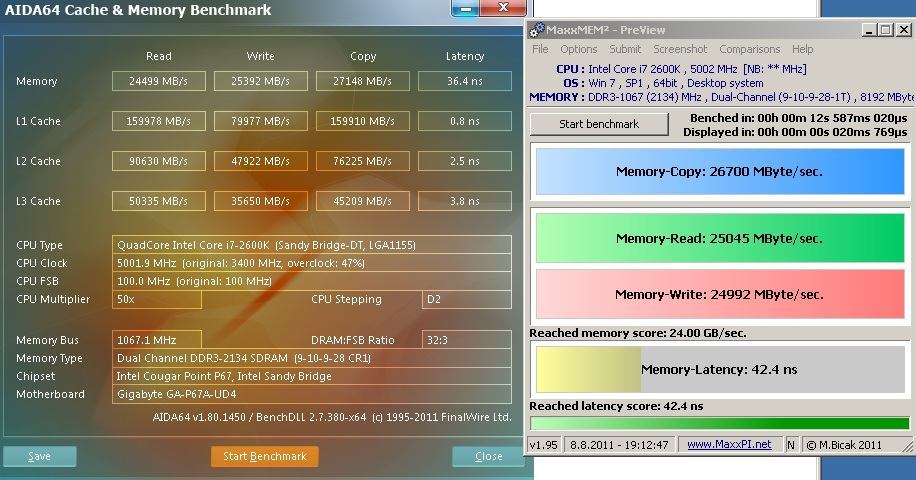Screen dimensions: 916x480
Task: Click the Memory Type field DDR3-2134 SDRAM
Action: click(311, 358)
